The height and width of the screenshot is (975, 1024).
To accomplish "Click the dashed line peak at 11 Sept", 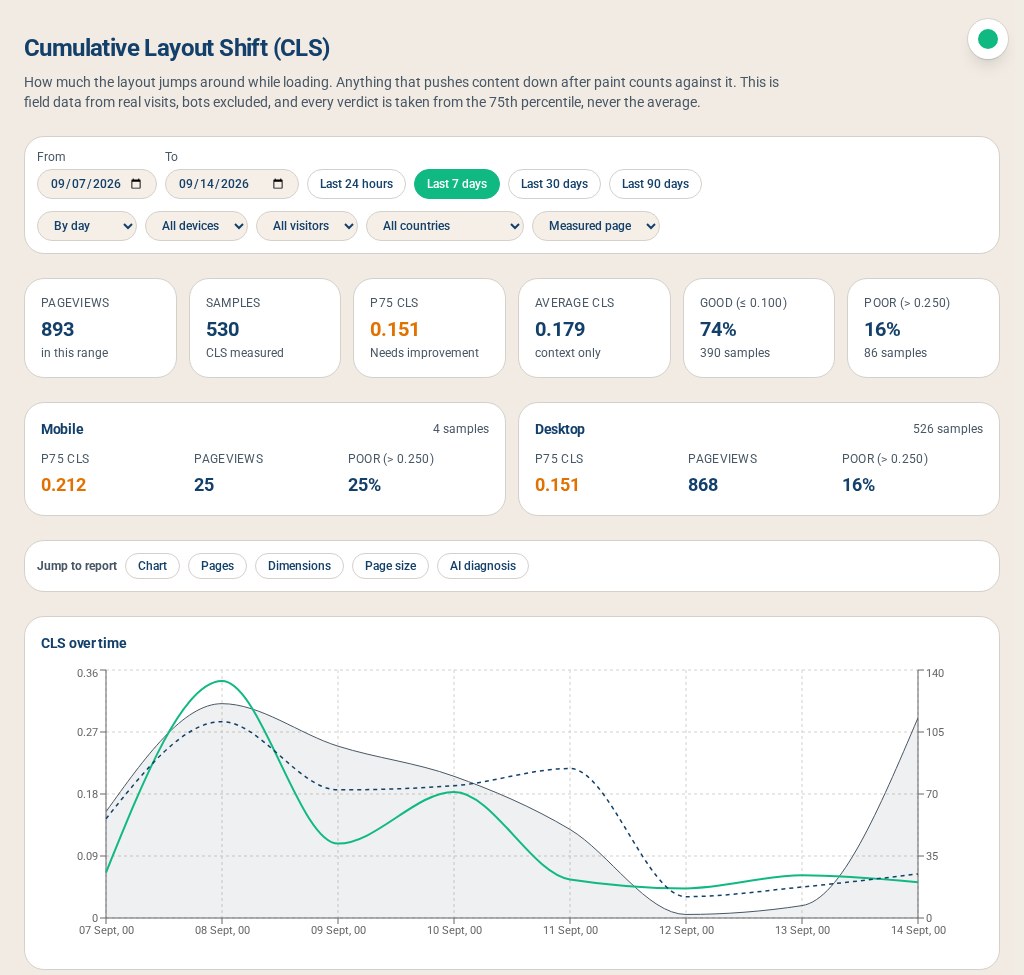I will [570, 768].
